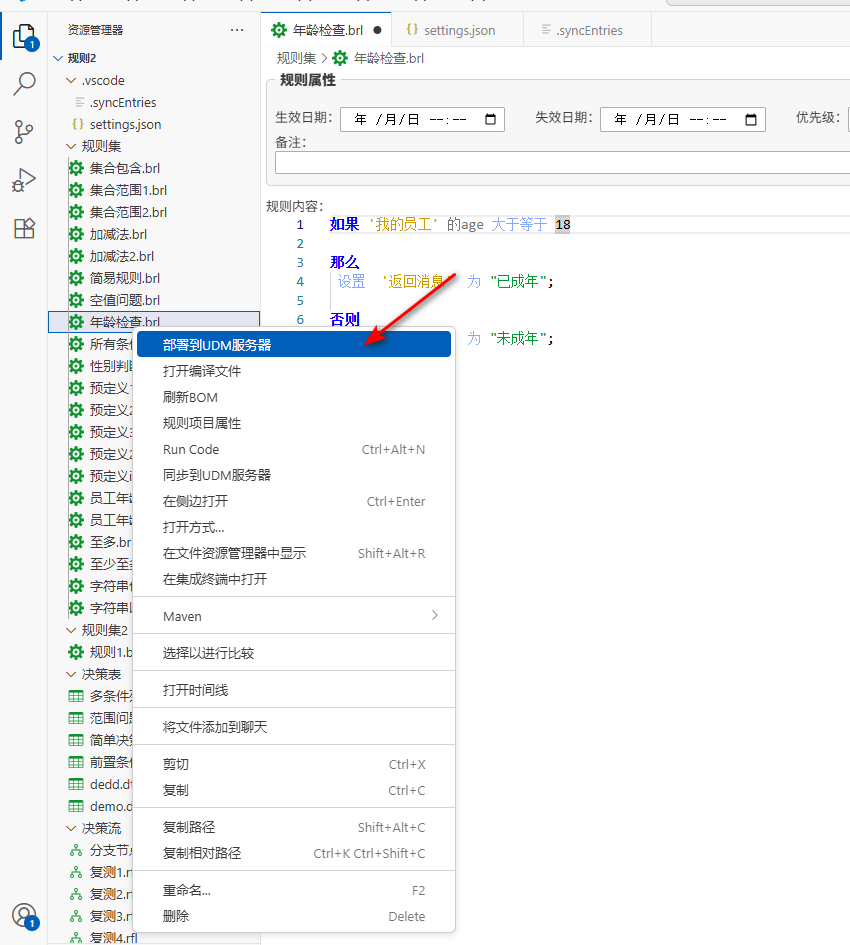This screenshot has height=945, width=850.
Task: Open the Run and Debug icon
Action: (23, 180)
